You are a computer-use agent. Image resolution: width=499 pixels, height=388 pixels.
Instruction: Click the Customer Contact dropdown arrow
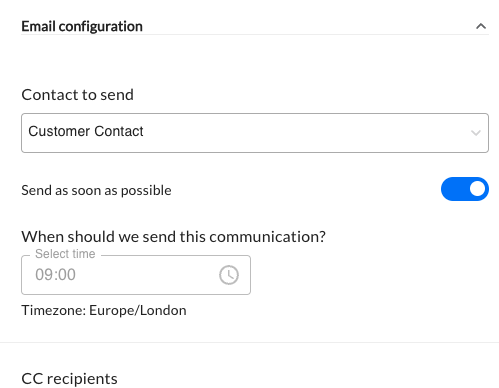click(x=476, y=133)
